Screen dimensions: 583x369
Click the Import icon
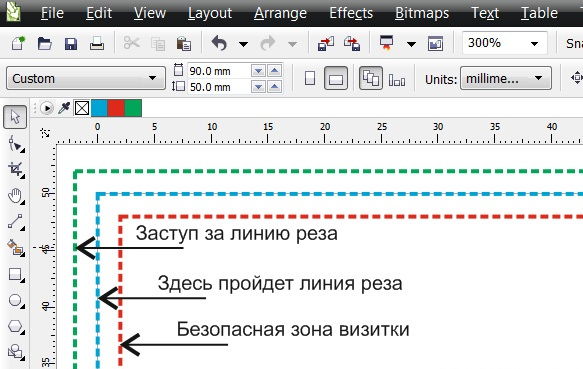click(x=326, y=44)
